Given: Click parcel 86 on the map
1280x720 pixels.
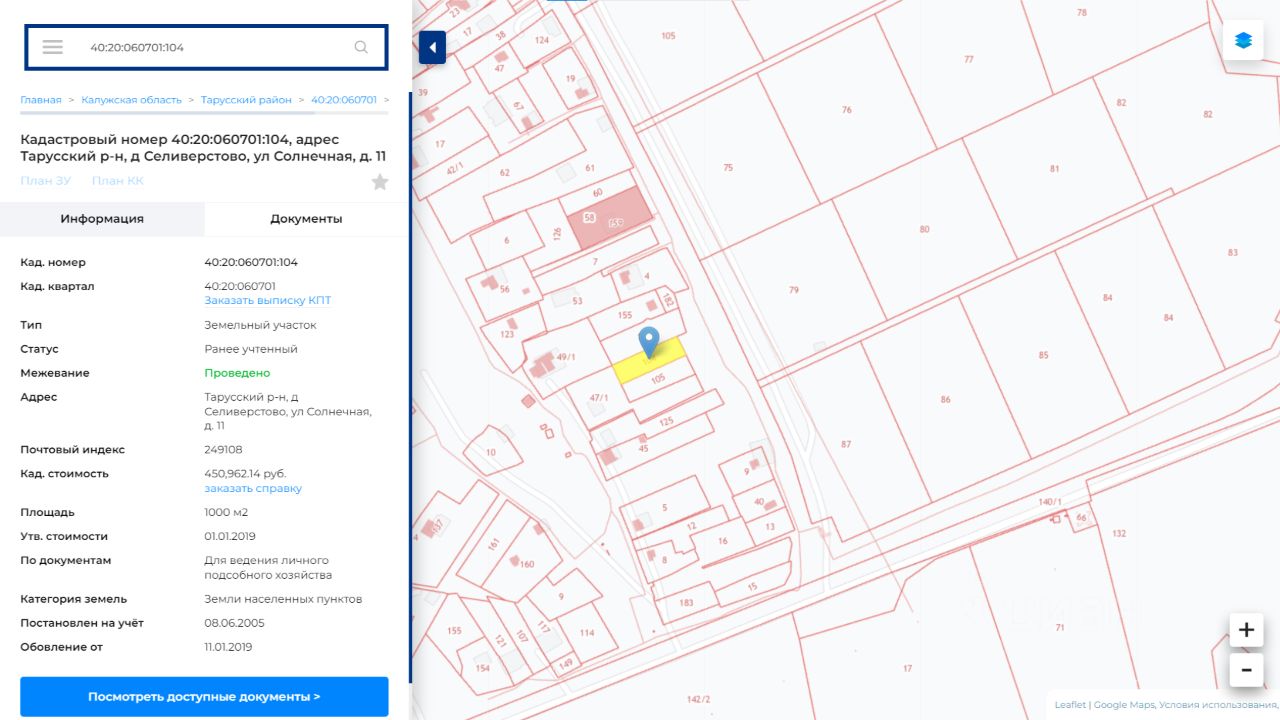Looking at the screenshot, I should point(945,399).
